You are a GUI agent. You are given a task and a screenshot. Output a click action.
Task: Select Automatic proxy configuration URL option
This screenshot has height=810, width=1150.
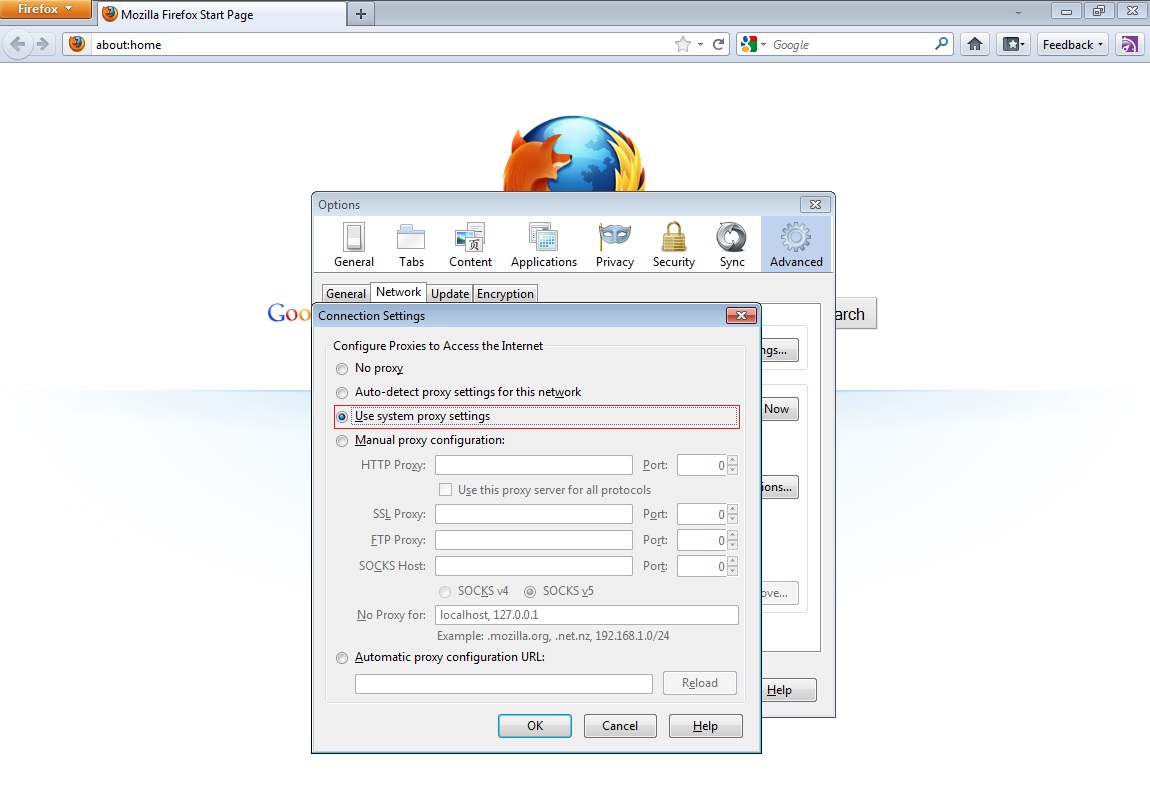pos(342,658)
